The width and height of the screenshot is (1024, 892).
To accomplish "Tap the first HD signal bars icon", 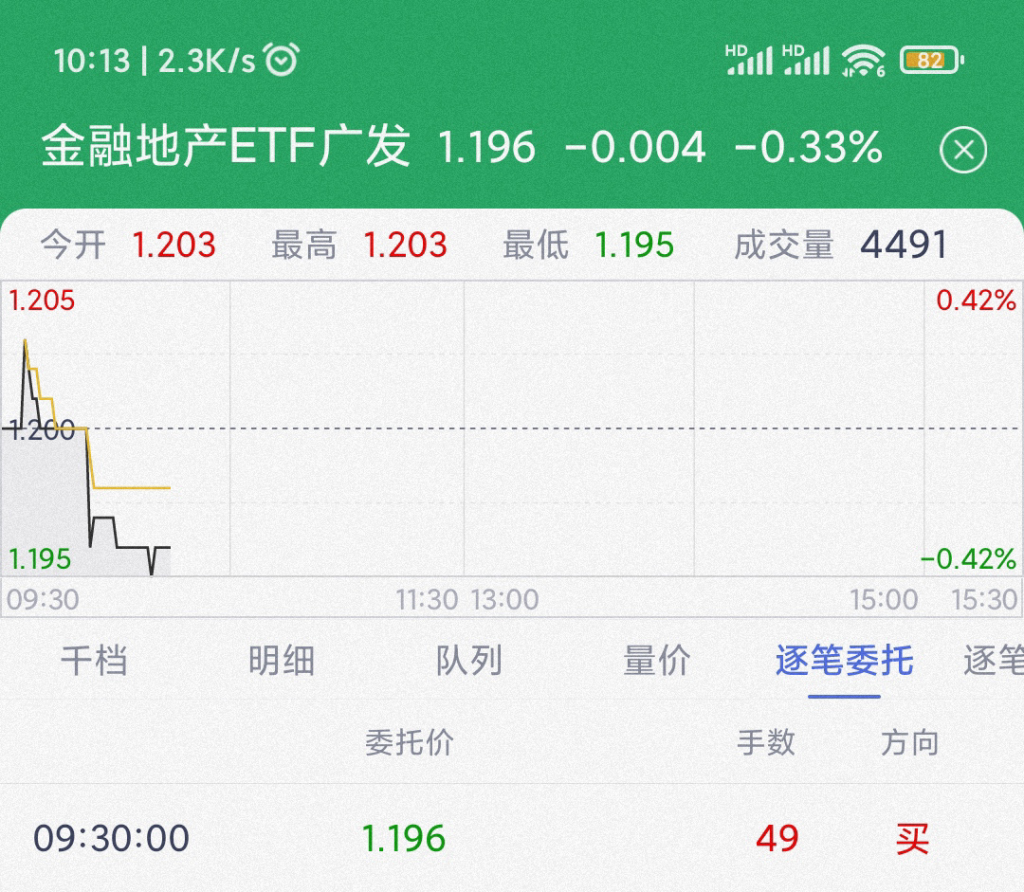I will click(748, 60).
